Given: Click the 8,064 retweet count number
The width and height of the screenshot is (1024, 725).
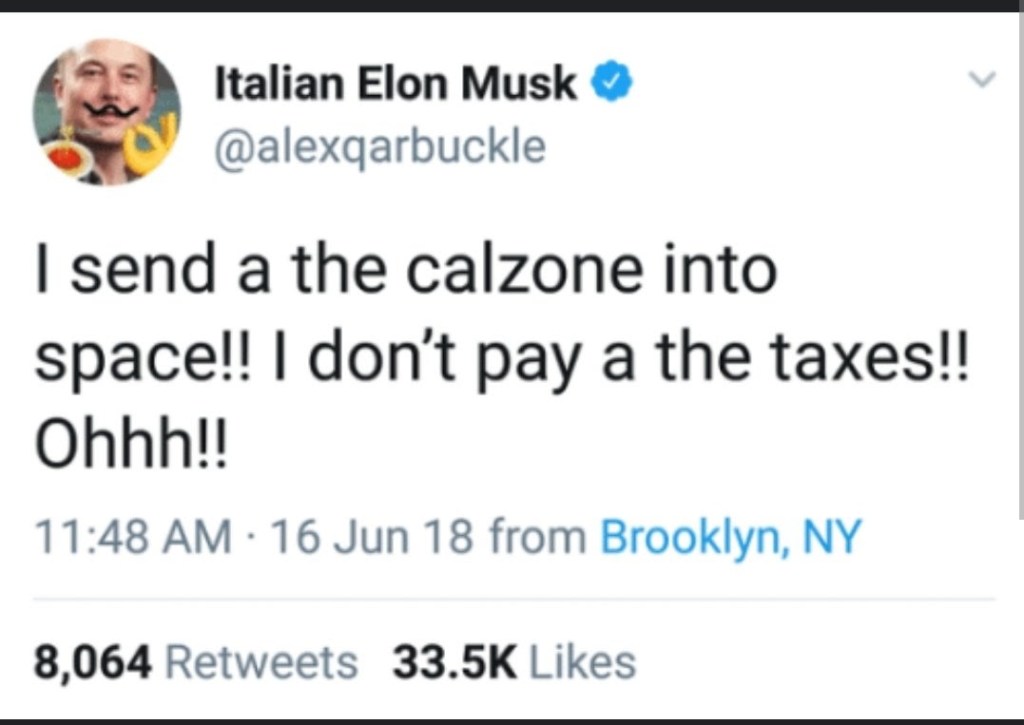Looking at the screenshot, I should tap(93, 661).
